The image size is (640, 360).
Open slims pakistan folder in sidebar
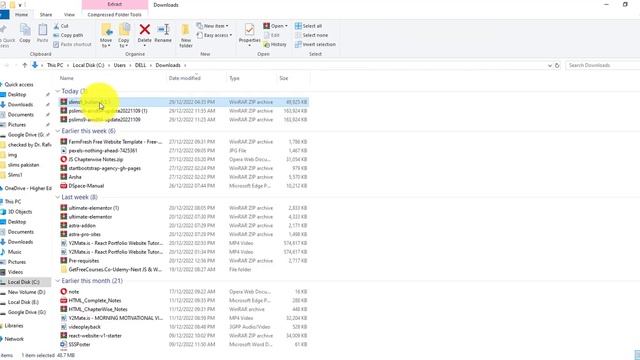click(x=23, y=165)
